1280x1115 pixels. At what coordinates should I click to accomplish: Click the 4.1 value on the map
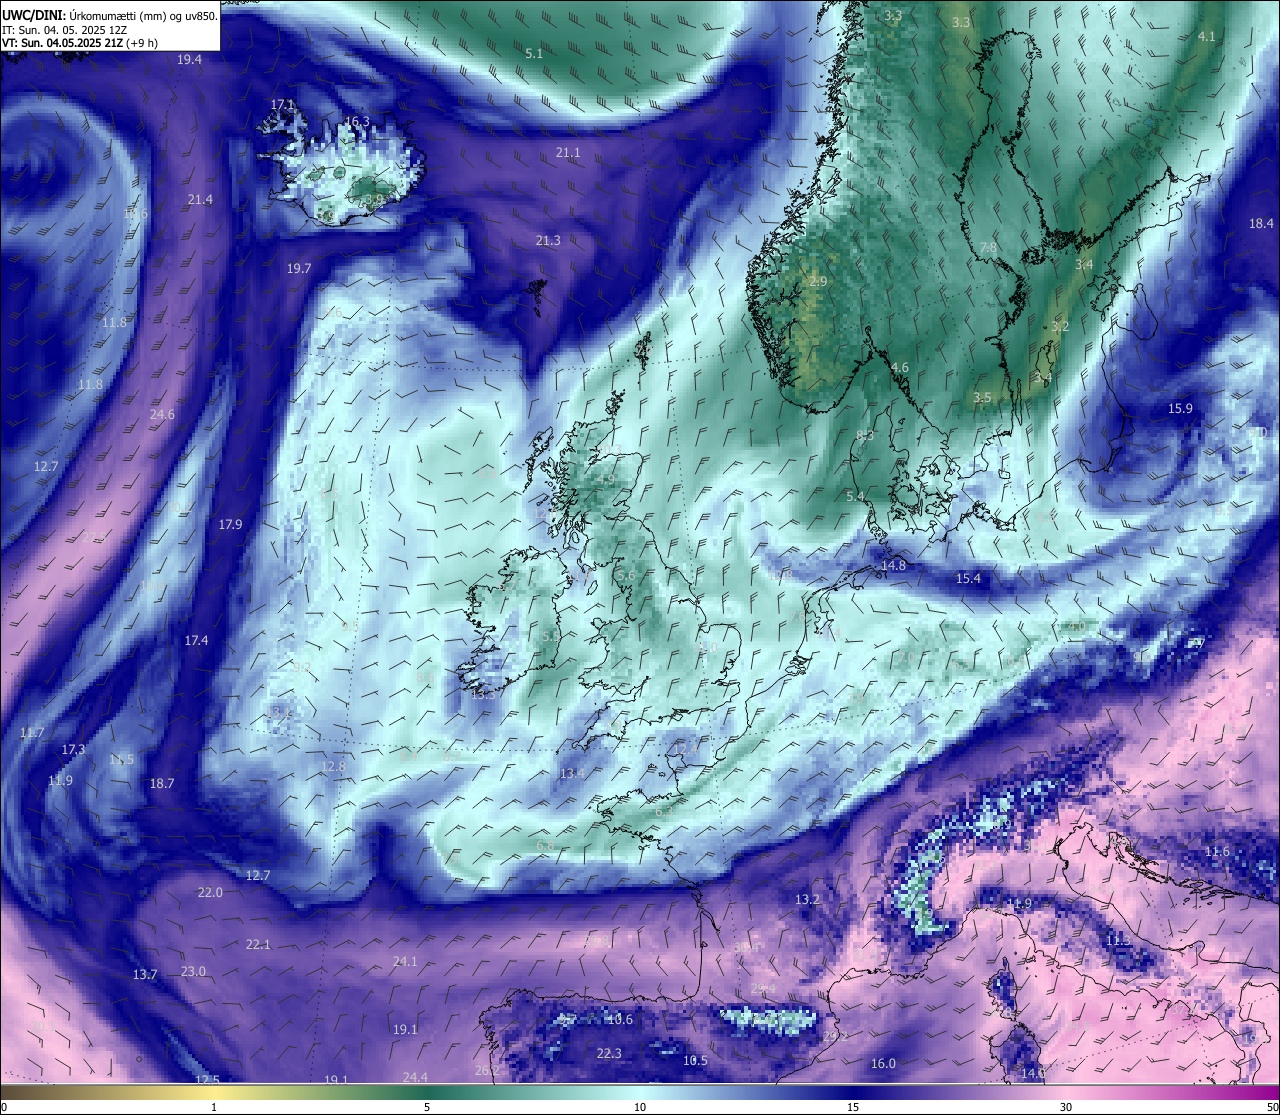point(1207,36)
